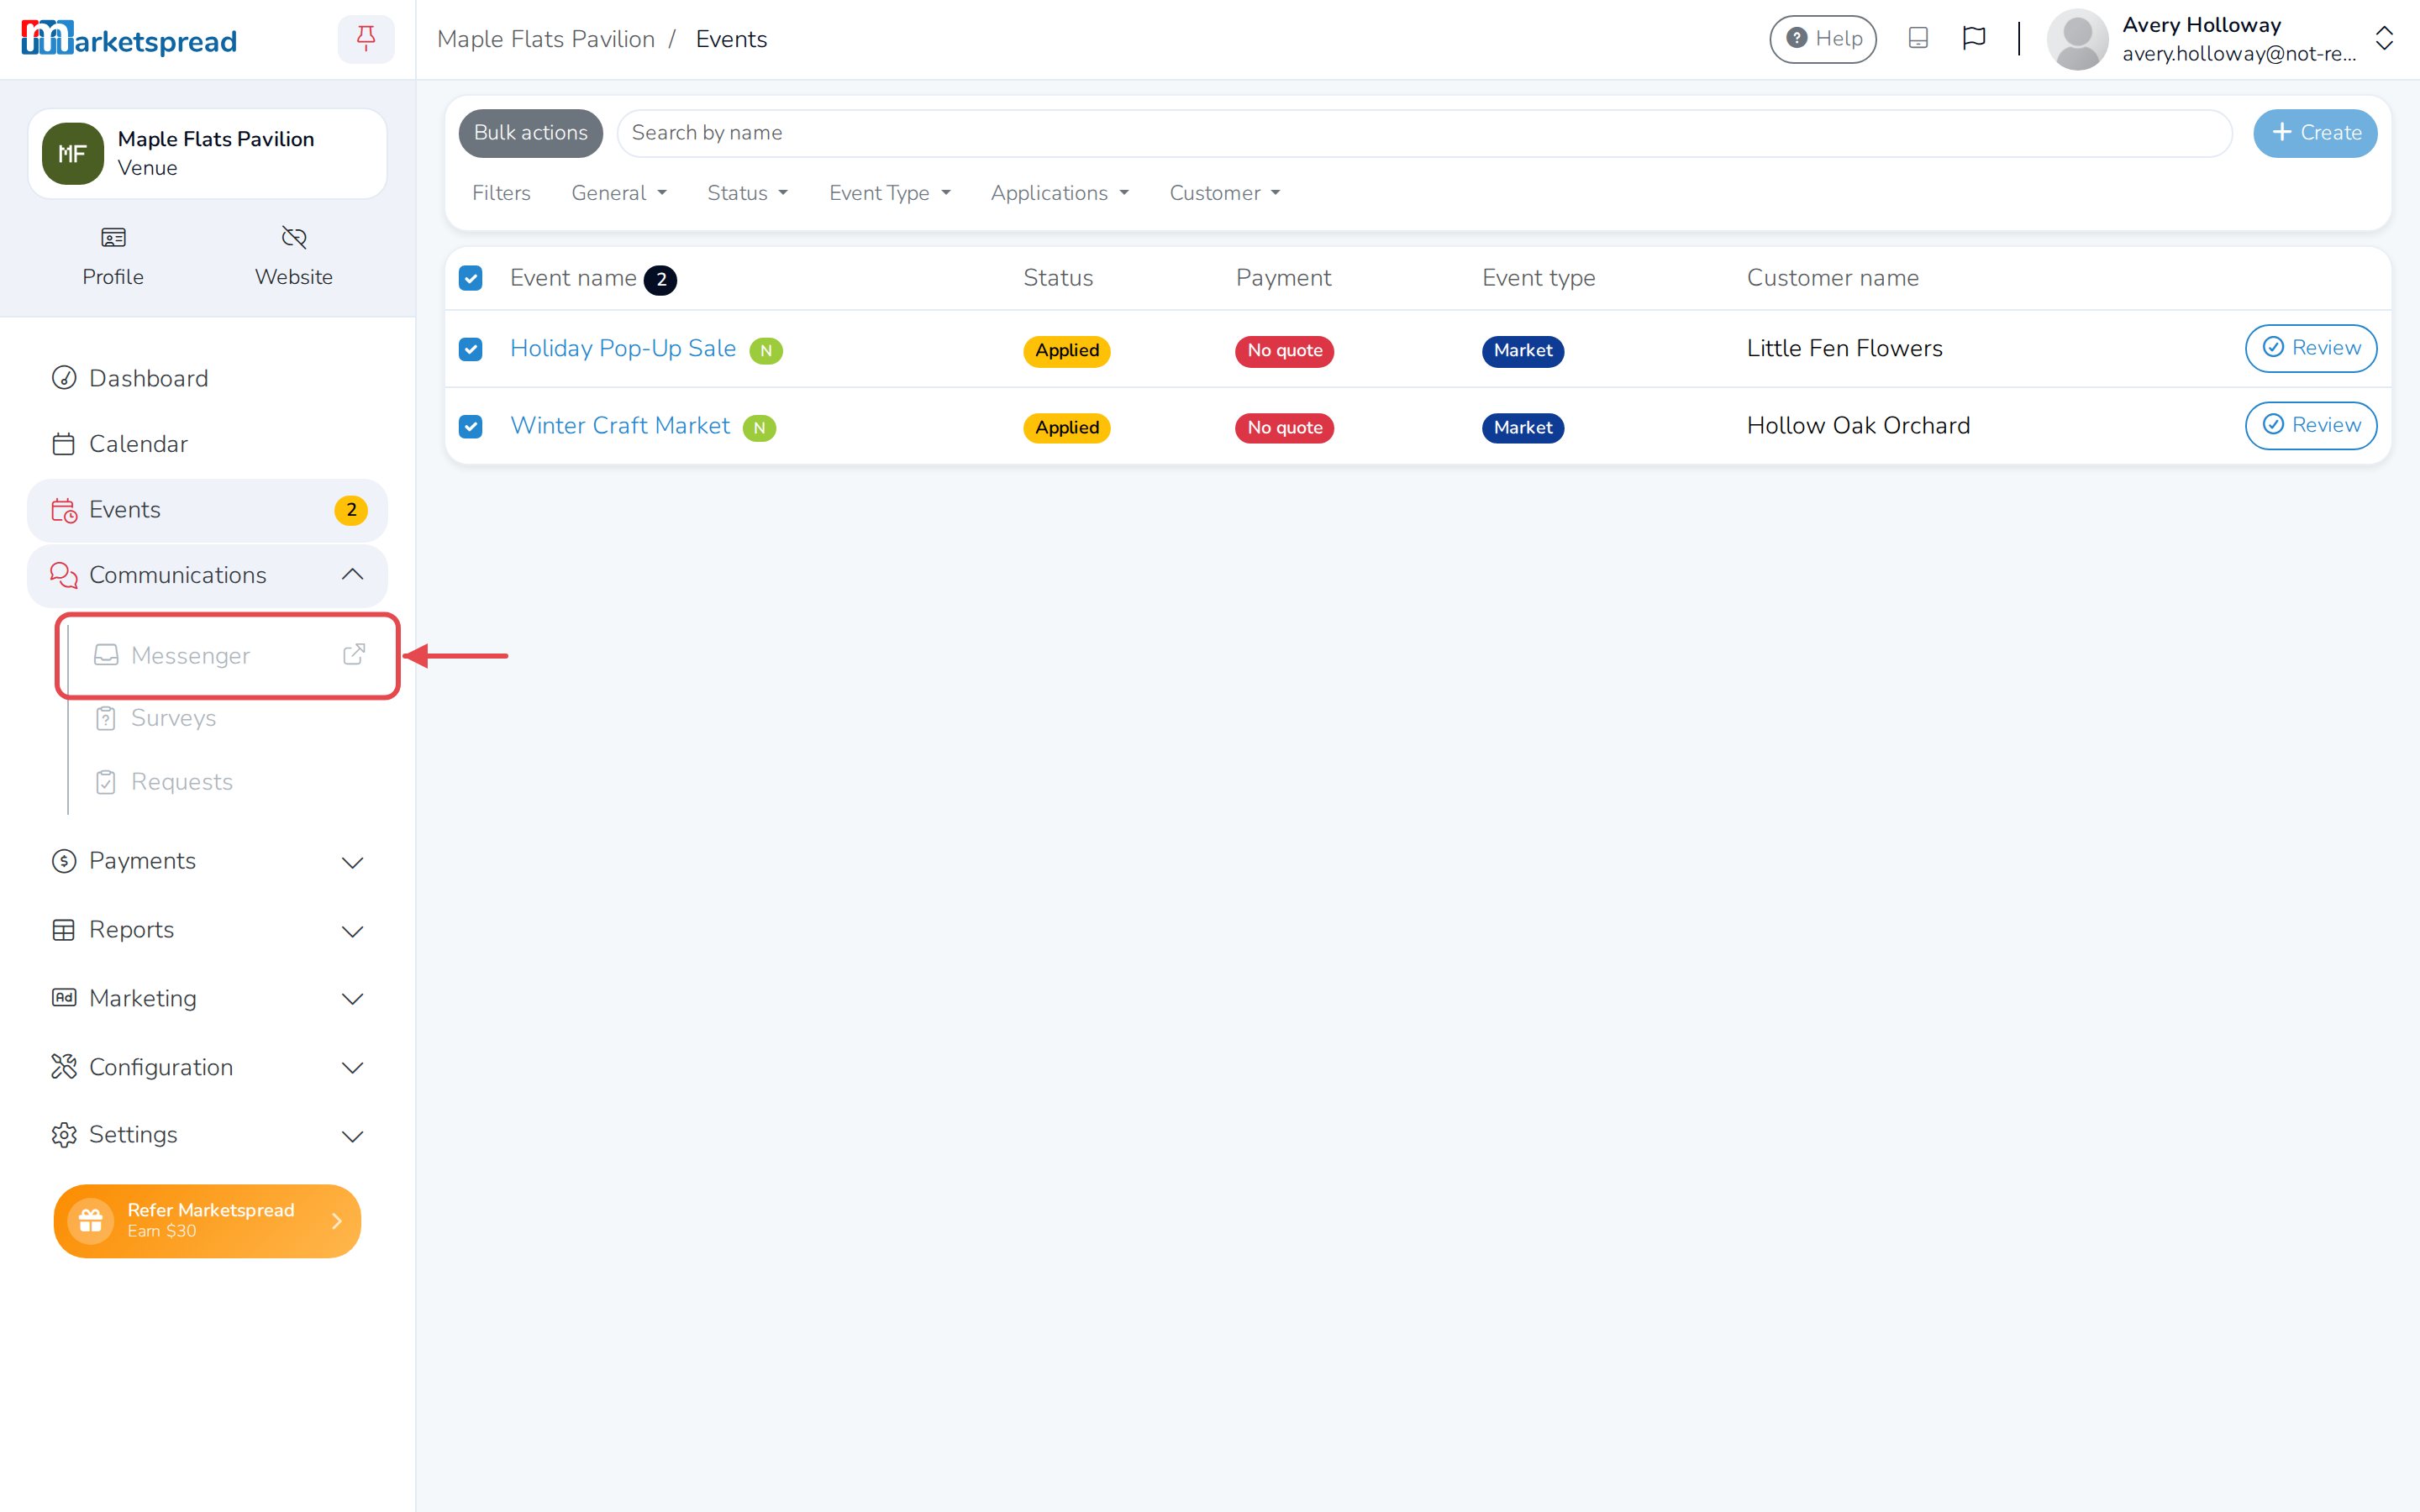The image size is (2420, 1512).
Task: Expand the Configuration section
Action: coord(207,1067)
